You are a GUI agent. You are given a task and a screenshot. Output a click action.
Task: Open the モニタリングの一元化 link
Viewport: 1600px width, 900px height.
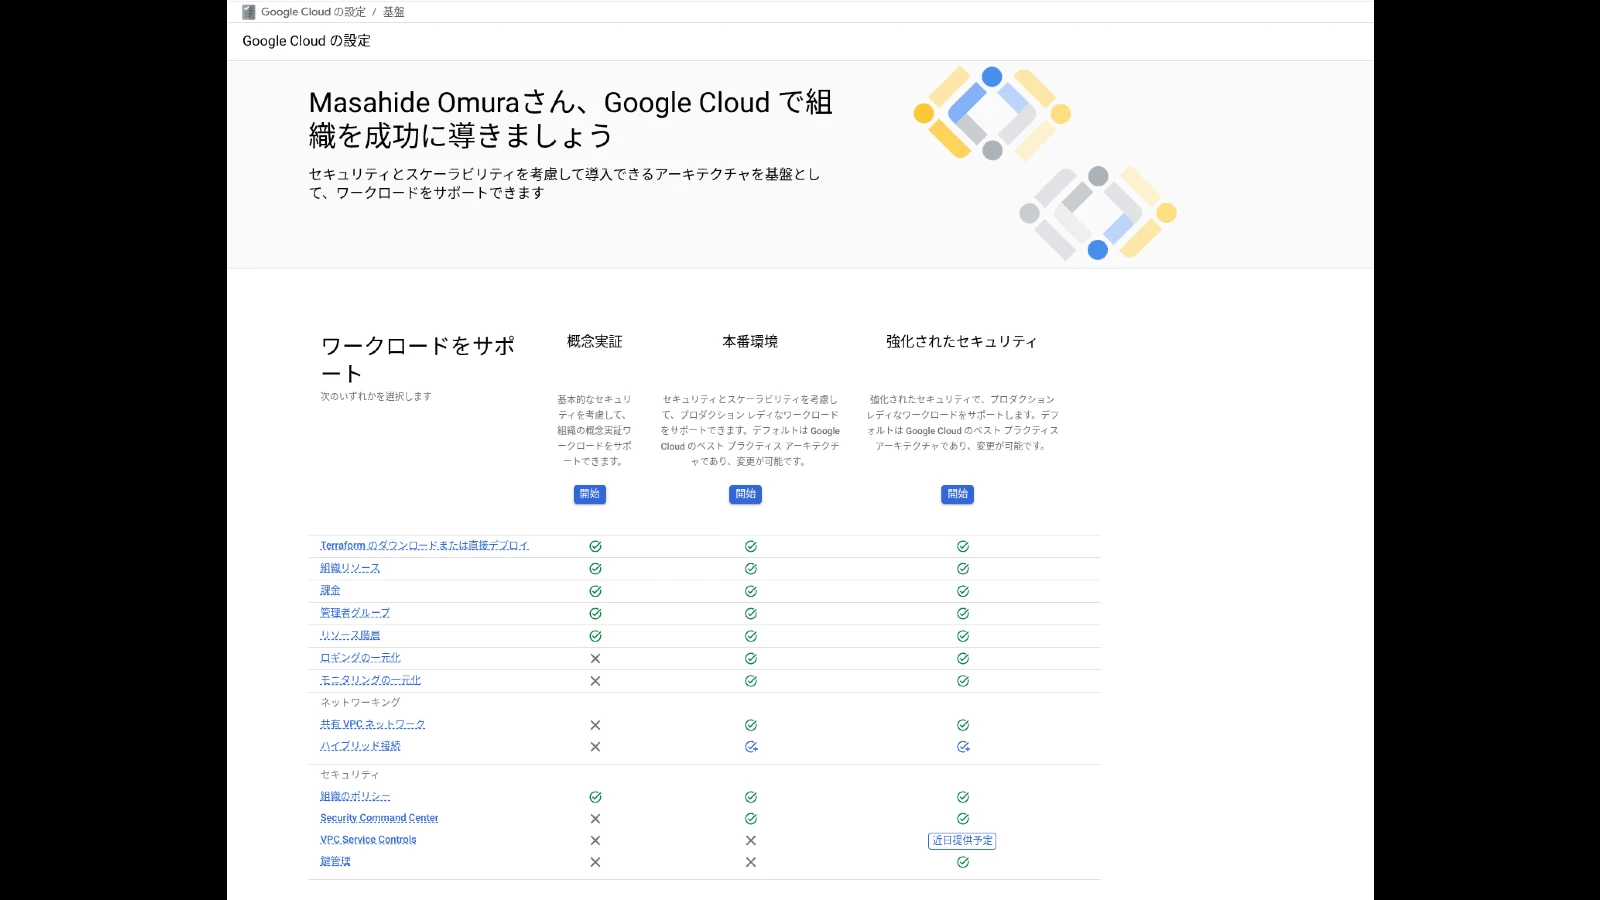[370, 680]
